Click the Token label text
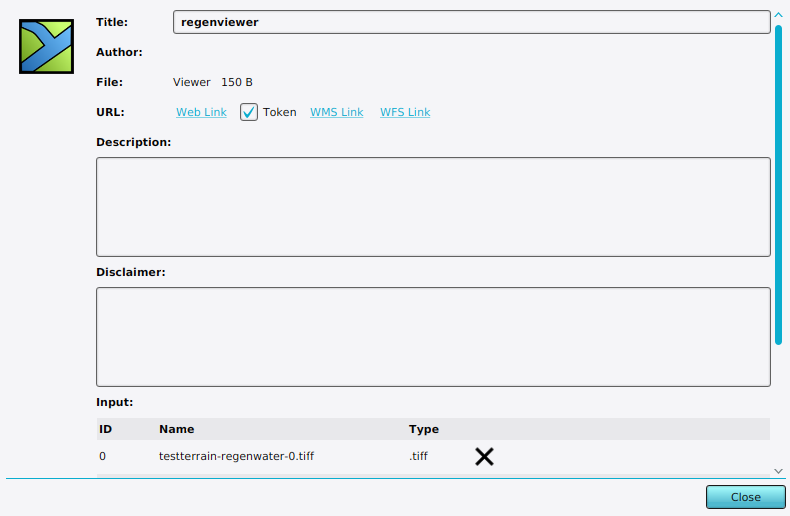Image resolution: width=790 pixels, height=516 pixels. 280,112
